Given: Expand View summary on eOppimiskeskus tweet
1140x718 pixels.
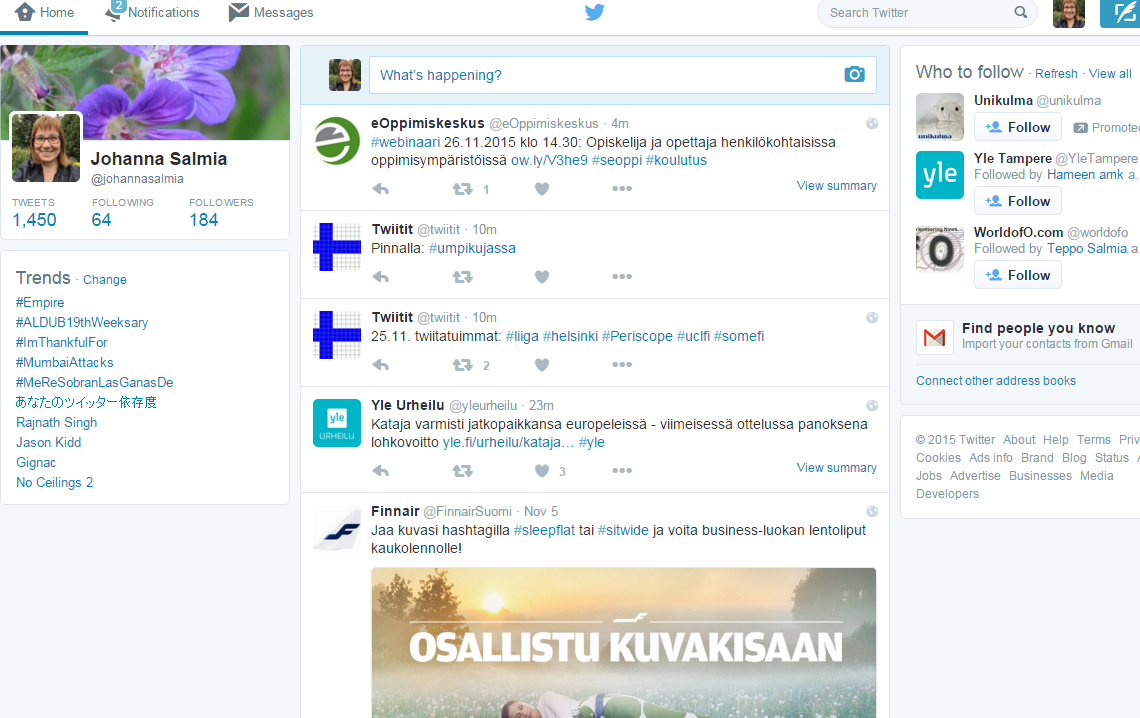Looking at the screenshot, I should click(836, 186).
